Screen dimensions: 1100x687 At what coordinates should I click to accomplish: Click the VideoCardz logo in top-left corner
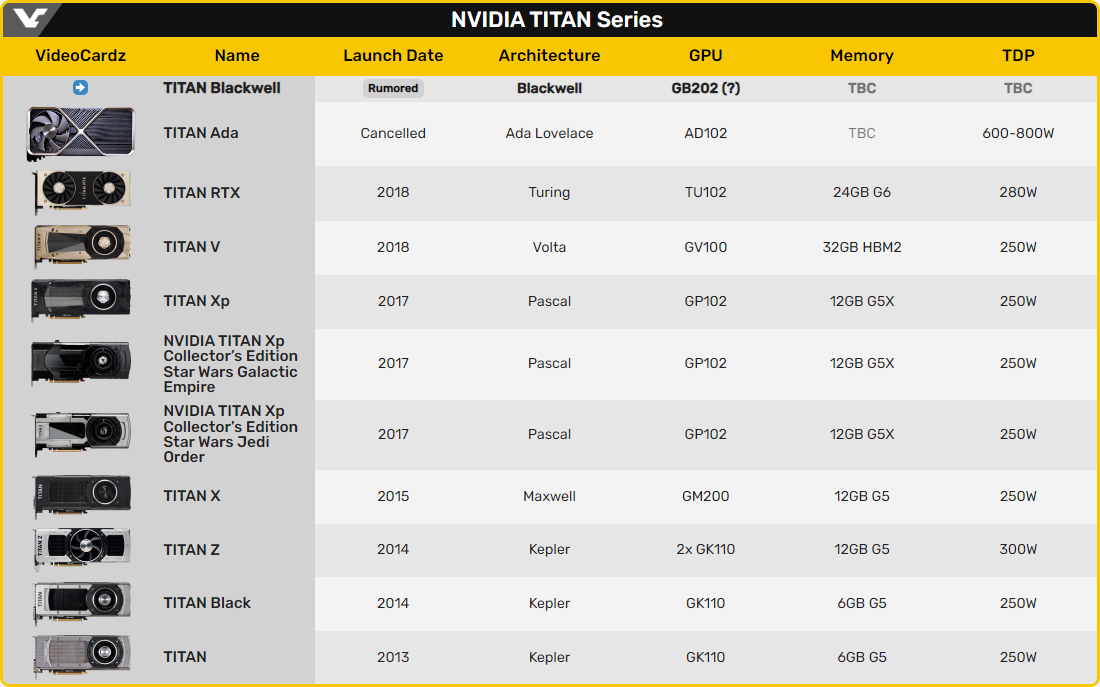click(30, 19)
